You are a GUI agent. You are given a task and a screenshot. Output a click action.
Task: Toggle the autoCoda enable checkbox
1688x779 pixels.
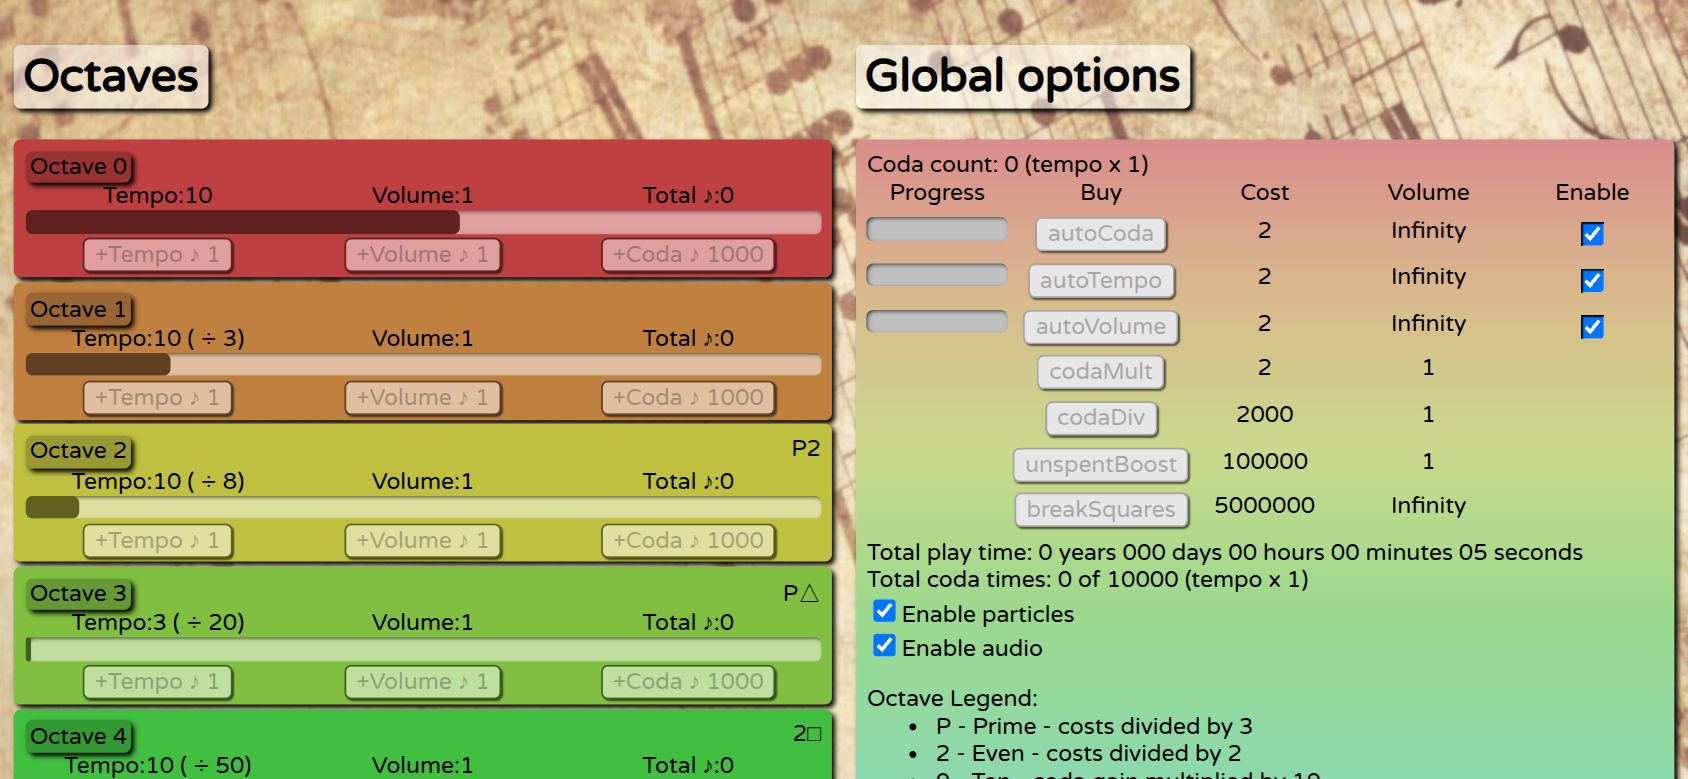point(1592,234)
